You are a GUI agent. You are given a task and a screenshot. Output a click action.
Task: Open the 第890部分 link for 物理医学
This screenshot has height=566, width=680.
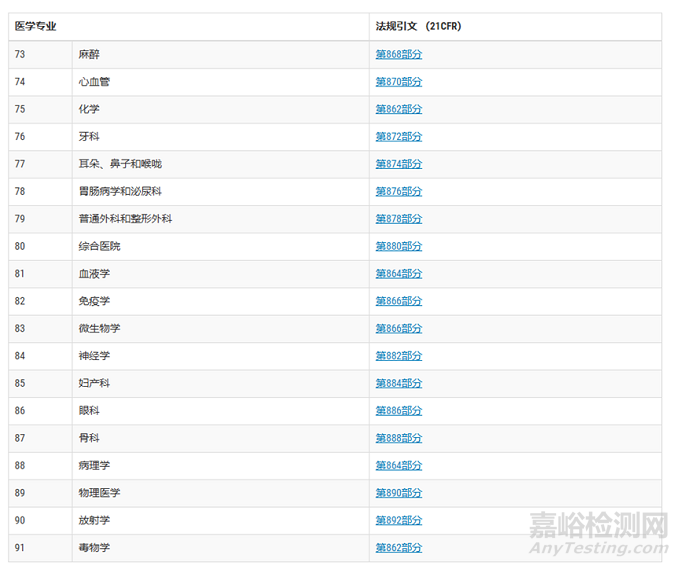tap(398, 493)
